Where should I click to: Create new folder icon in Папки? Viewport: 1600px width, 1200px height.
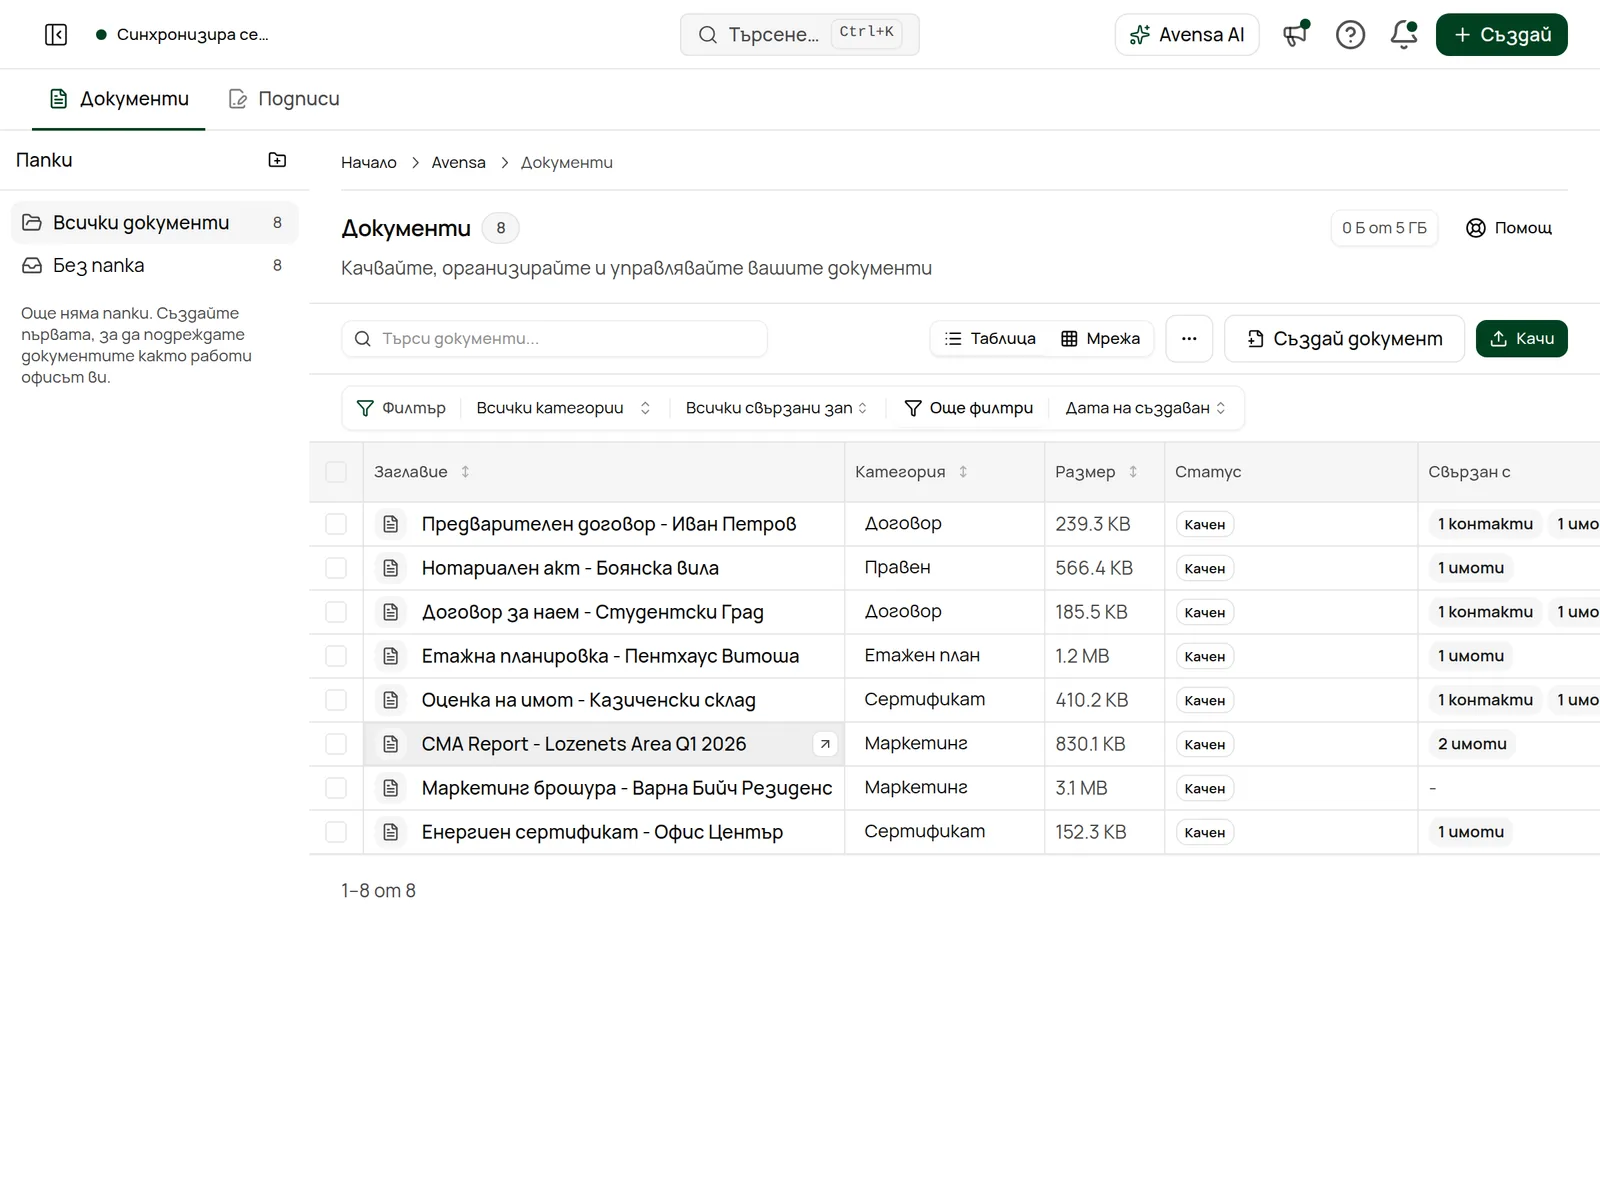277,160
